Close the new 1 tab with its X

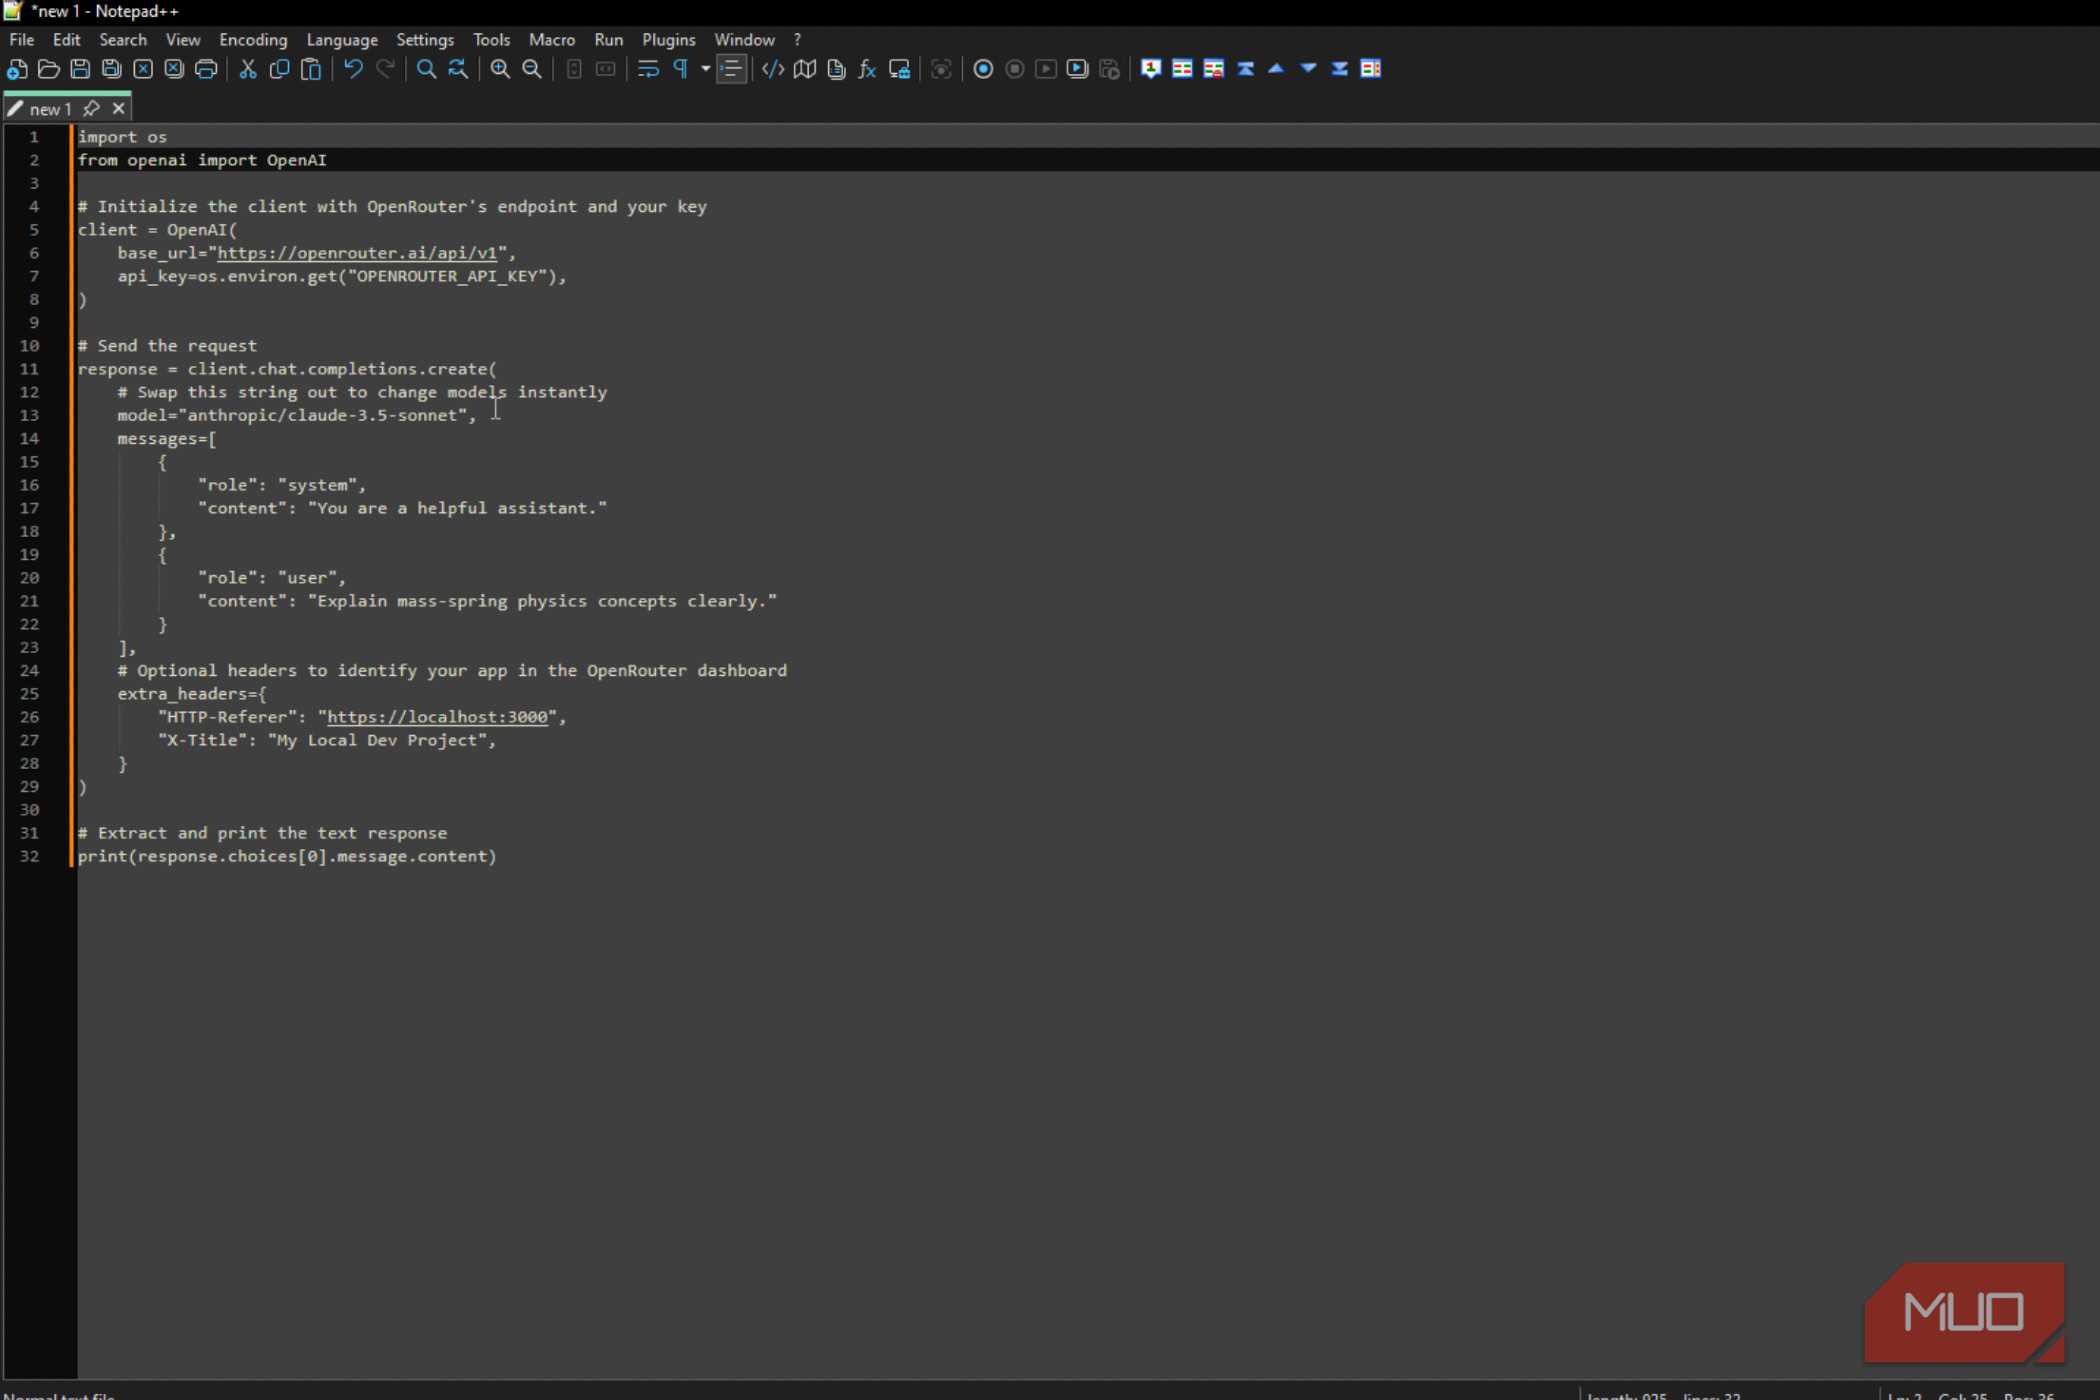(x=118, y=108)
